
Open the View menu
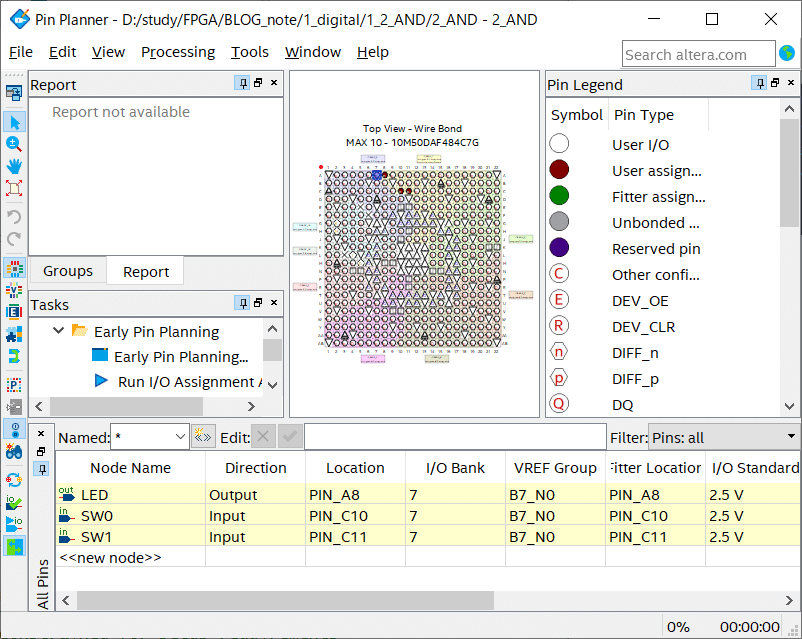[108, 52]
